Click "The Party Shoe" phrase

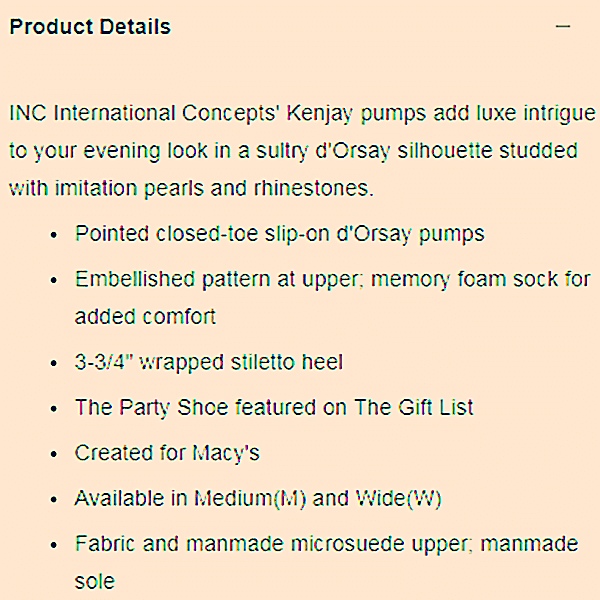click(138, 407)
